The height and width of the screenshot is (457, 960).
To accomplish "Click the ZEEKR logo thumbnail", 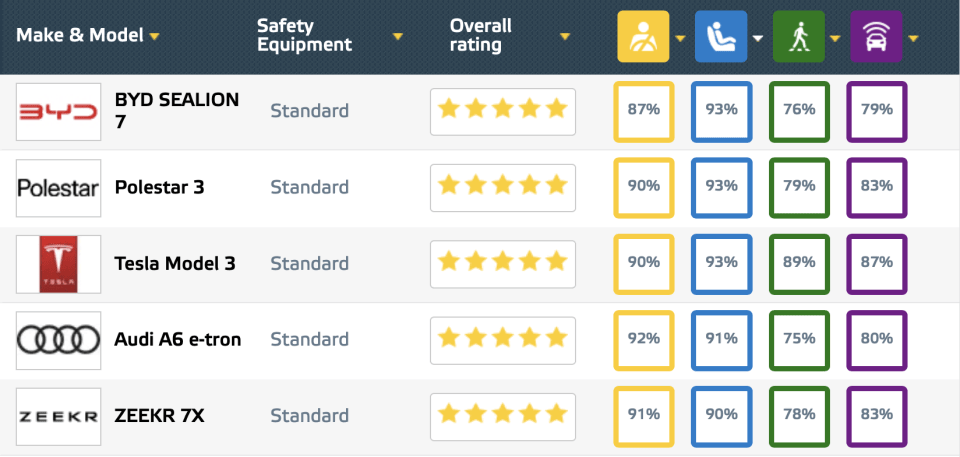I will tap(59, 416).
